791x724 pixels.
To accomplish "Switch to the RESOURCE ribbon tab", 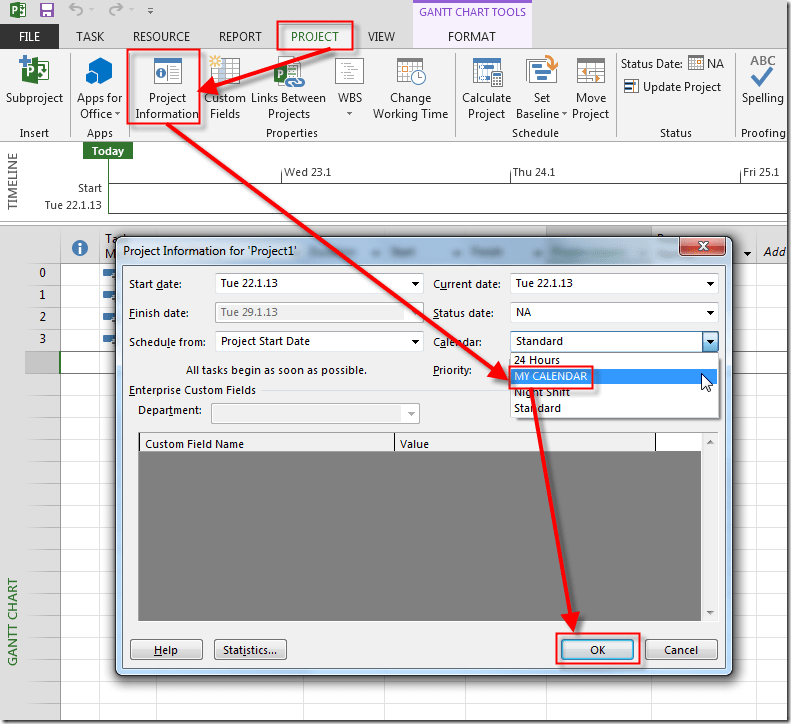I will [161, 37].
